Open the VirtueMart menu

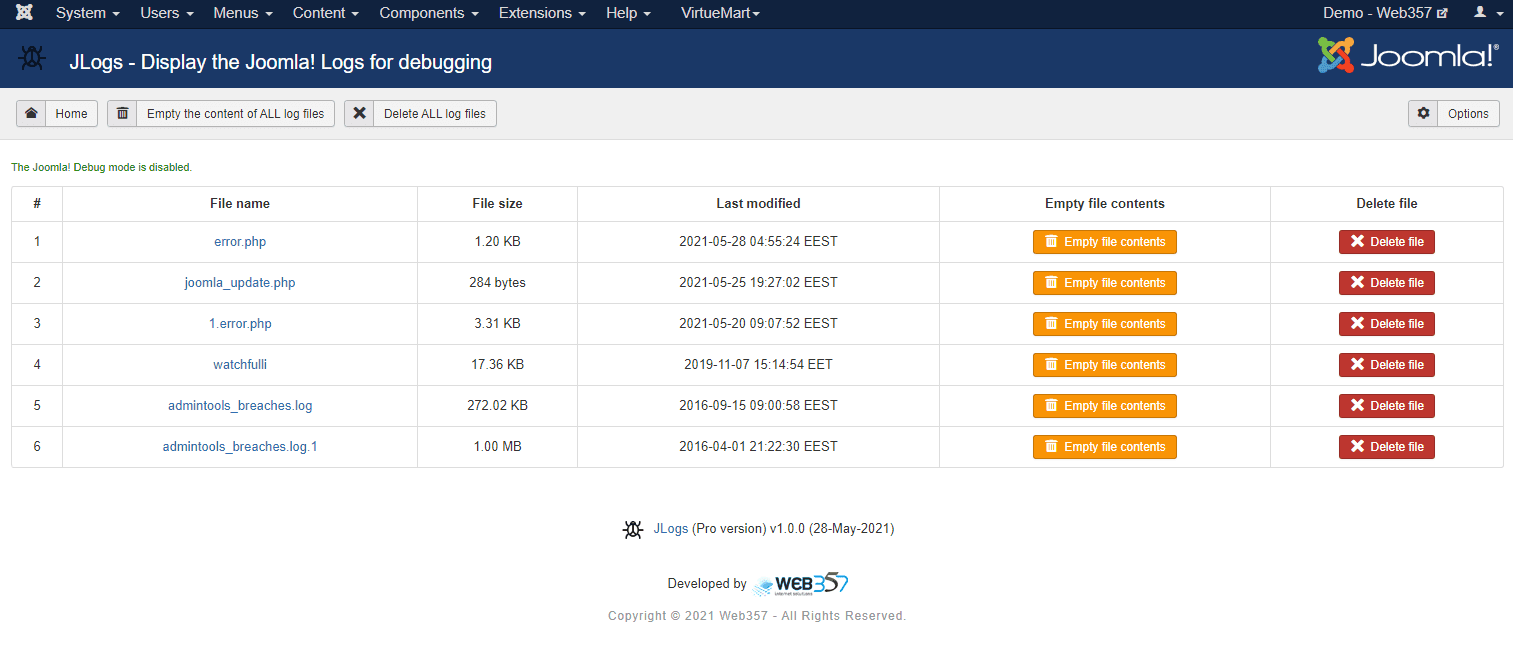coord(720,13)
